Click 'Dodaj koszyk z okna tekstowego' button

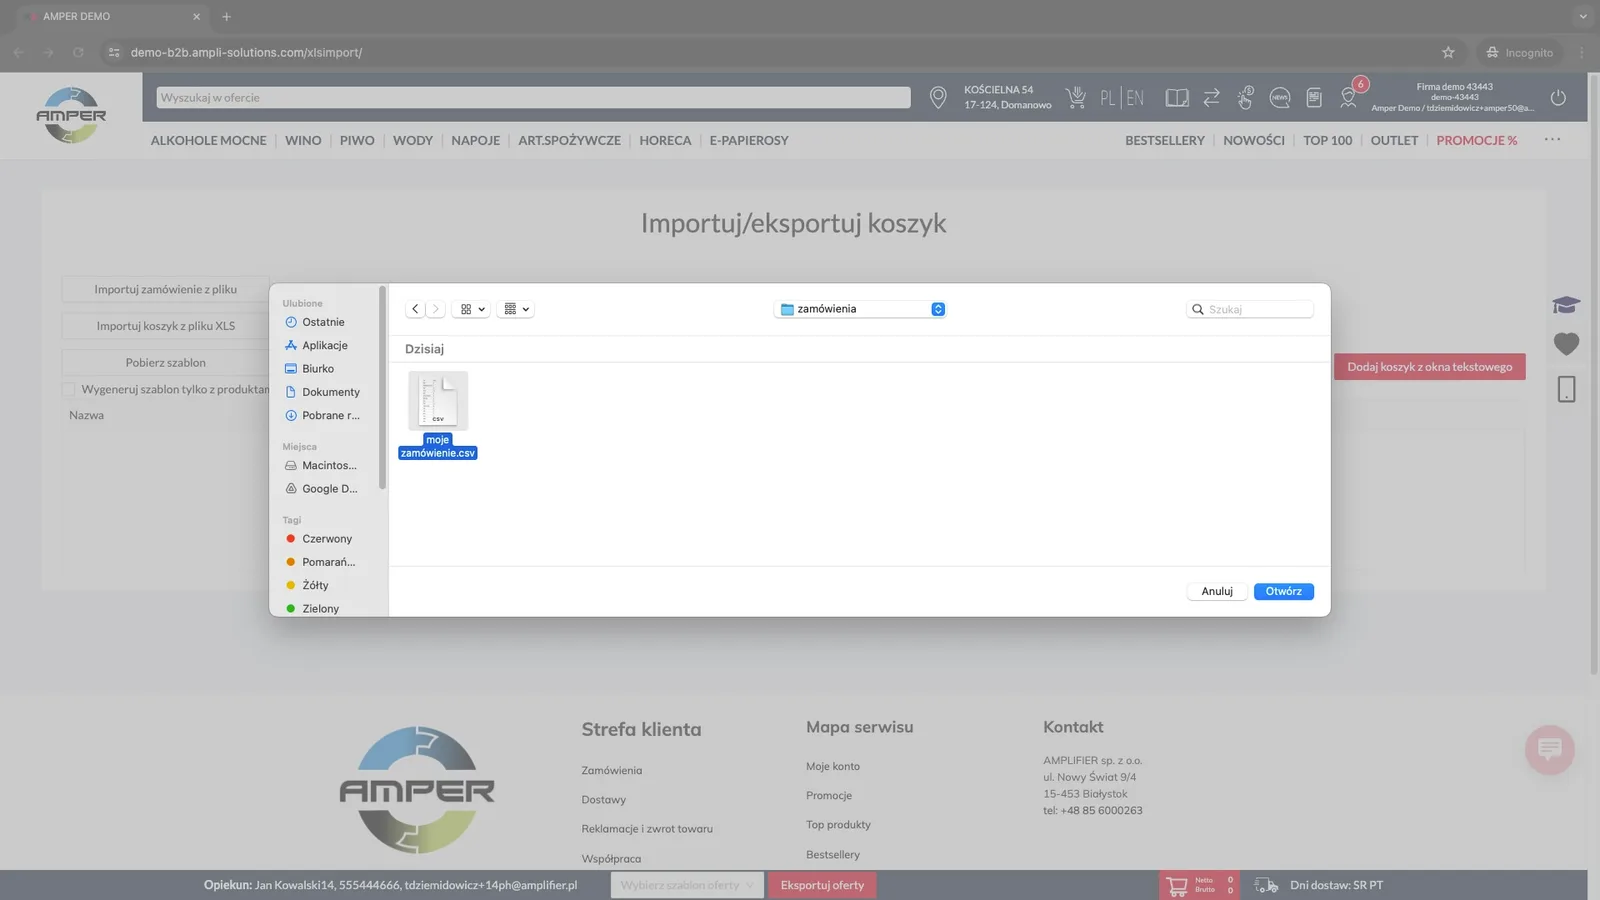coord(1429,367)
